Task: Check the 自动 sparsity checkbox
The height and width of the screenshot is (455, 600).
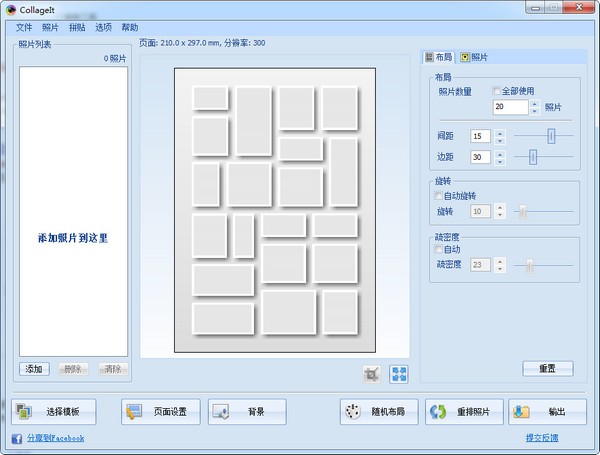Action: click(439, 249)
